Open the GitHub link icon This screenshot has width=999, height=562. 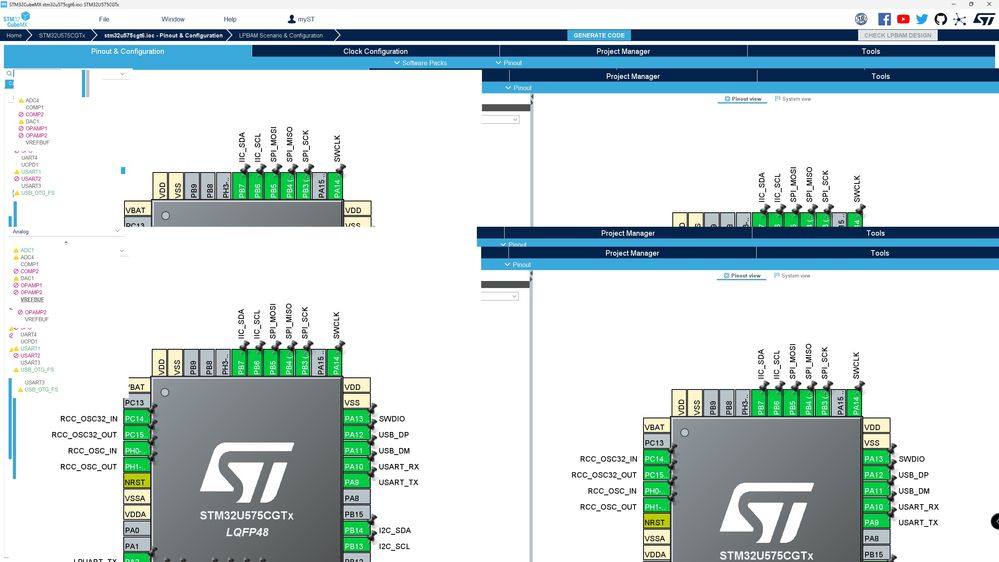pos(940,19)
